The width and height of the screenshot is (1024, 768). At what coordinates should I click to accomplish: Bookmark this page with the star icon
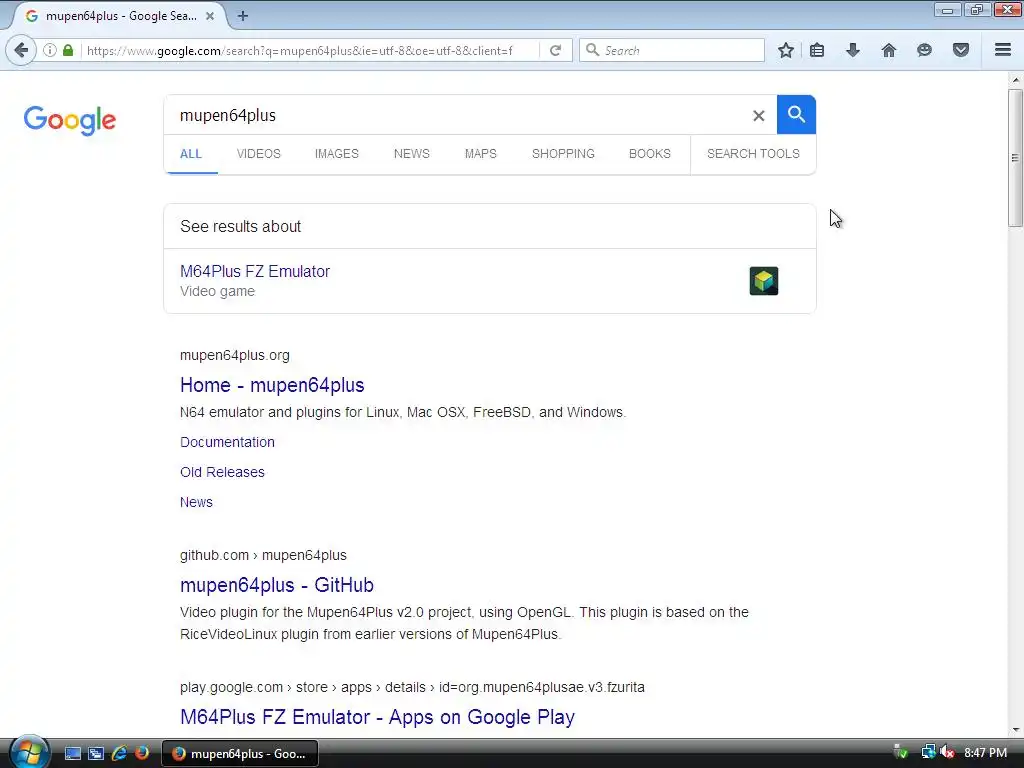point(786,50)
